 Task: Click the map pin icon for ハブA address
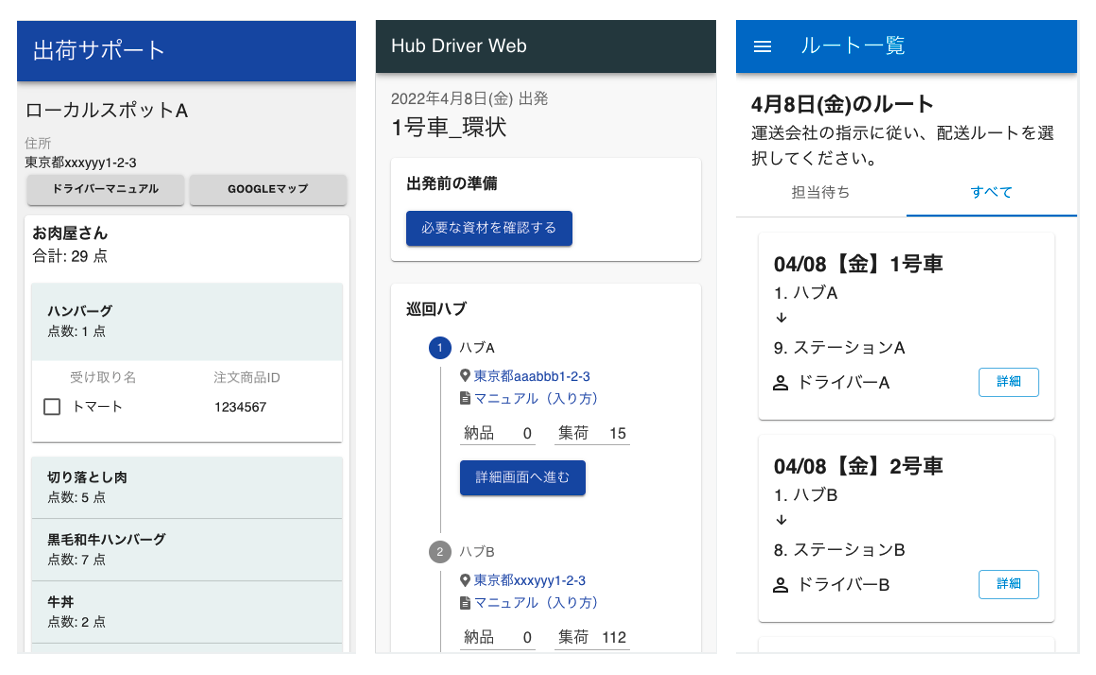(465, 376)
